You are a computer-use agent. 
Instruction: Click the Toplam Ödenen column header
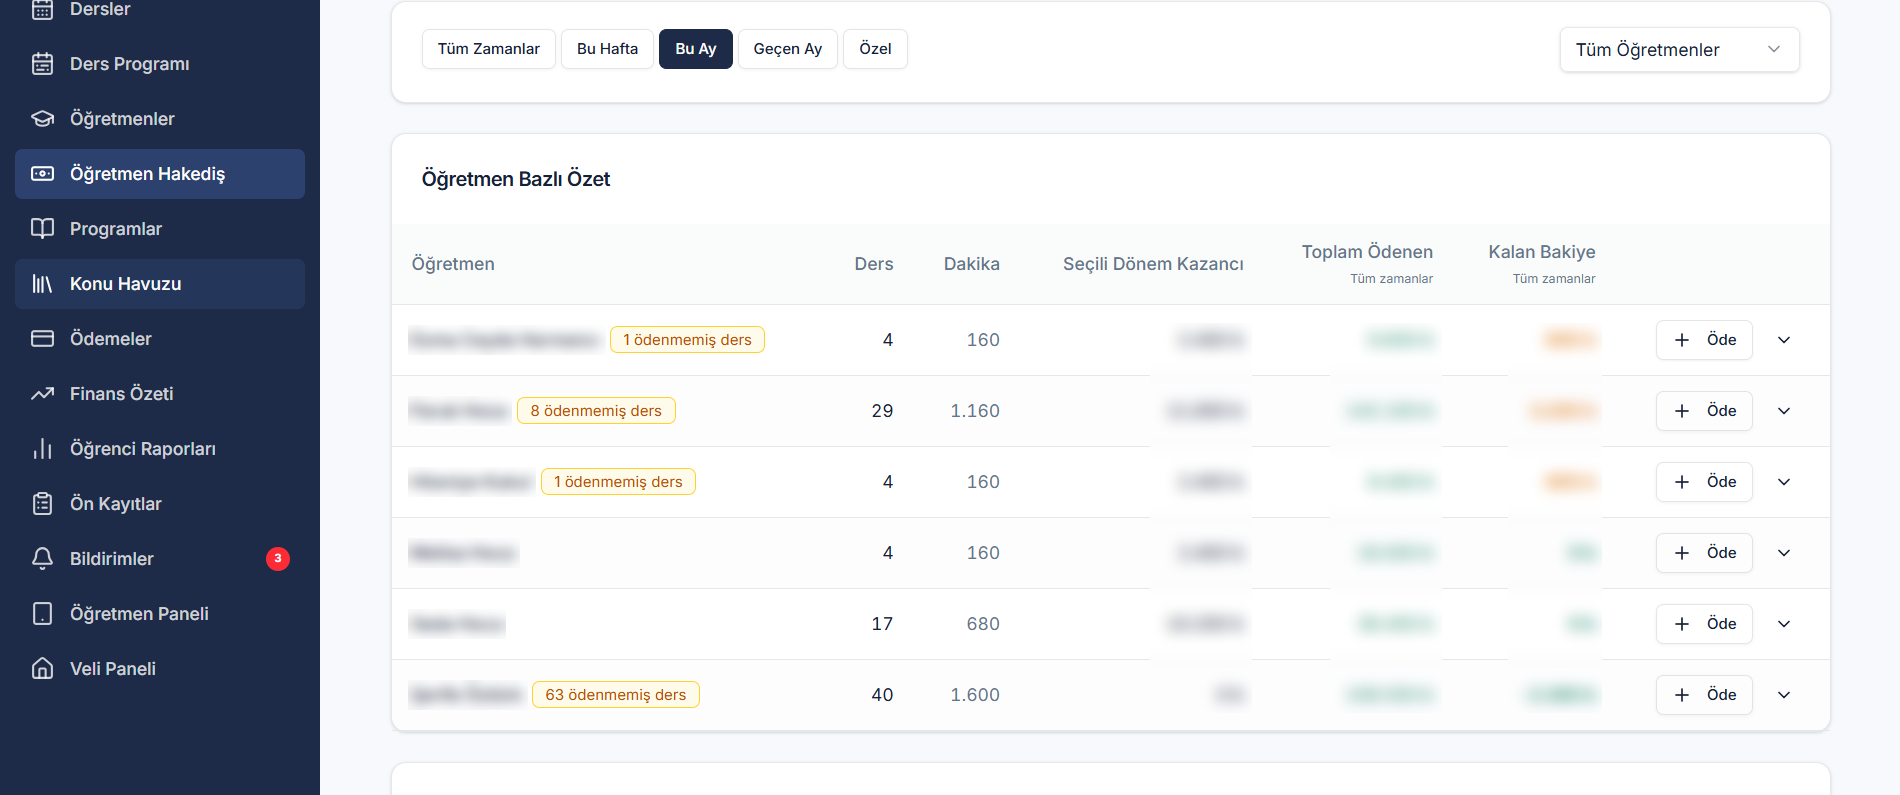click(x=1367, y=252)
